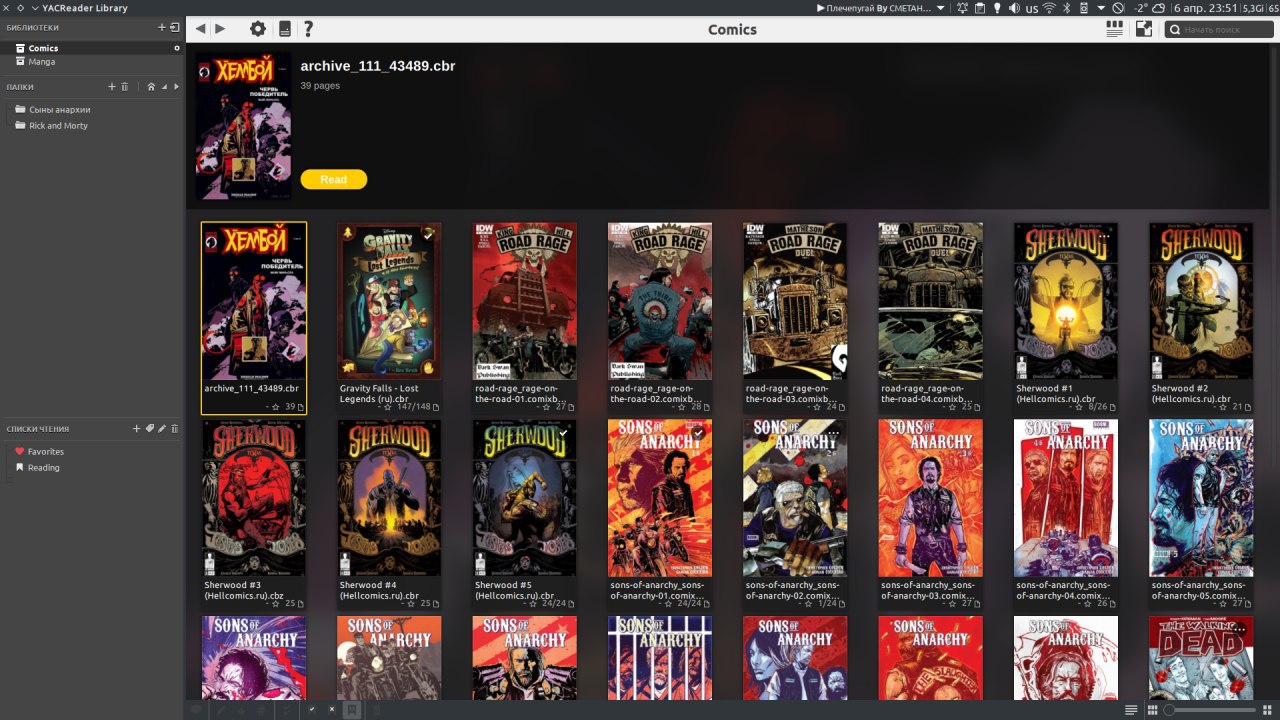Select Sherwood #3 comic cover
The image size is (1280, 720).
pyautogui.click(x=254, y=498)
